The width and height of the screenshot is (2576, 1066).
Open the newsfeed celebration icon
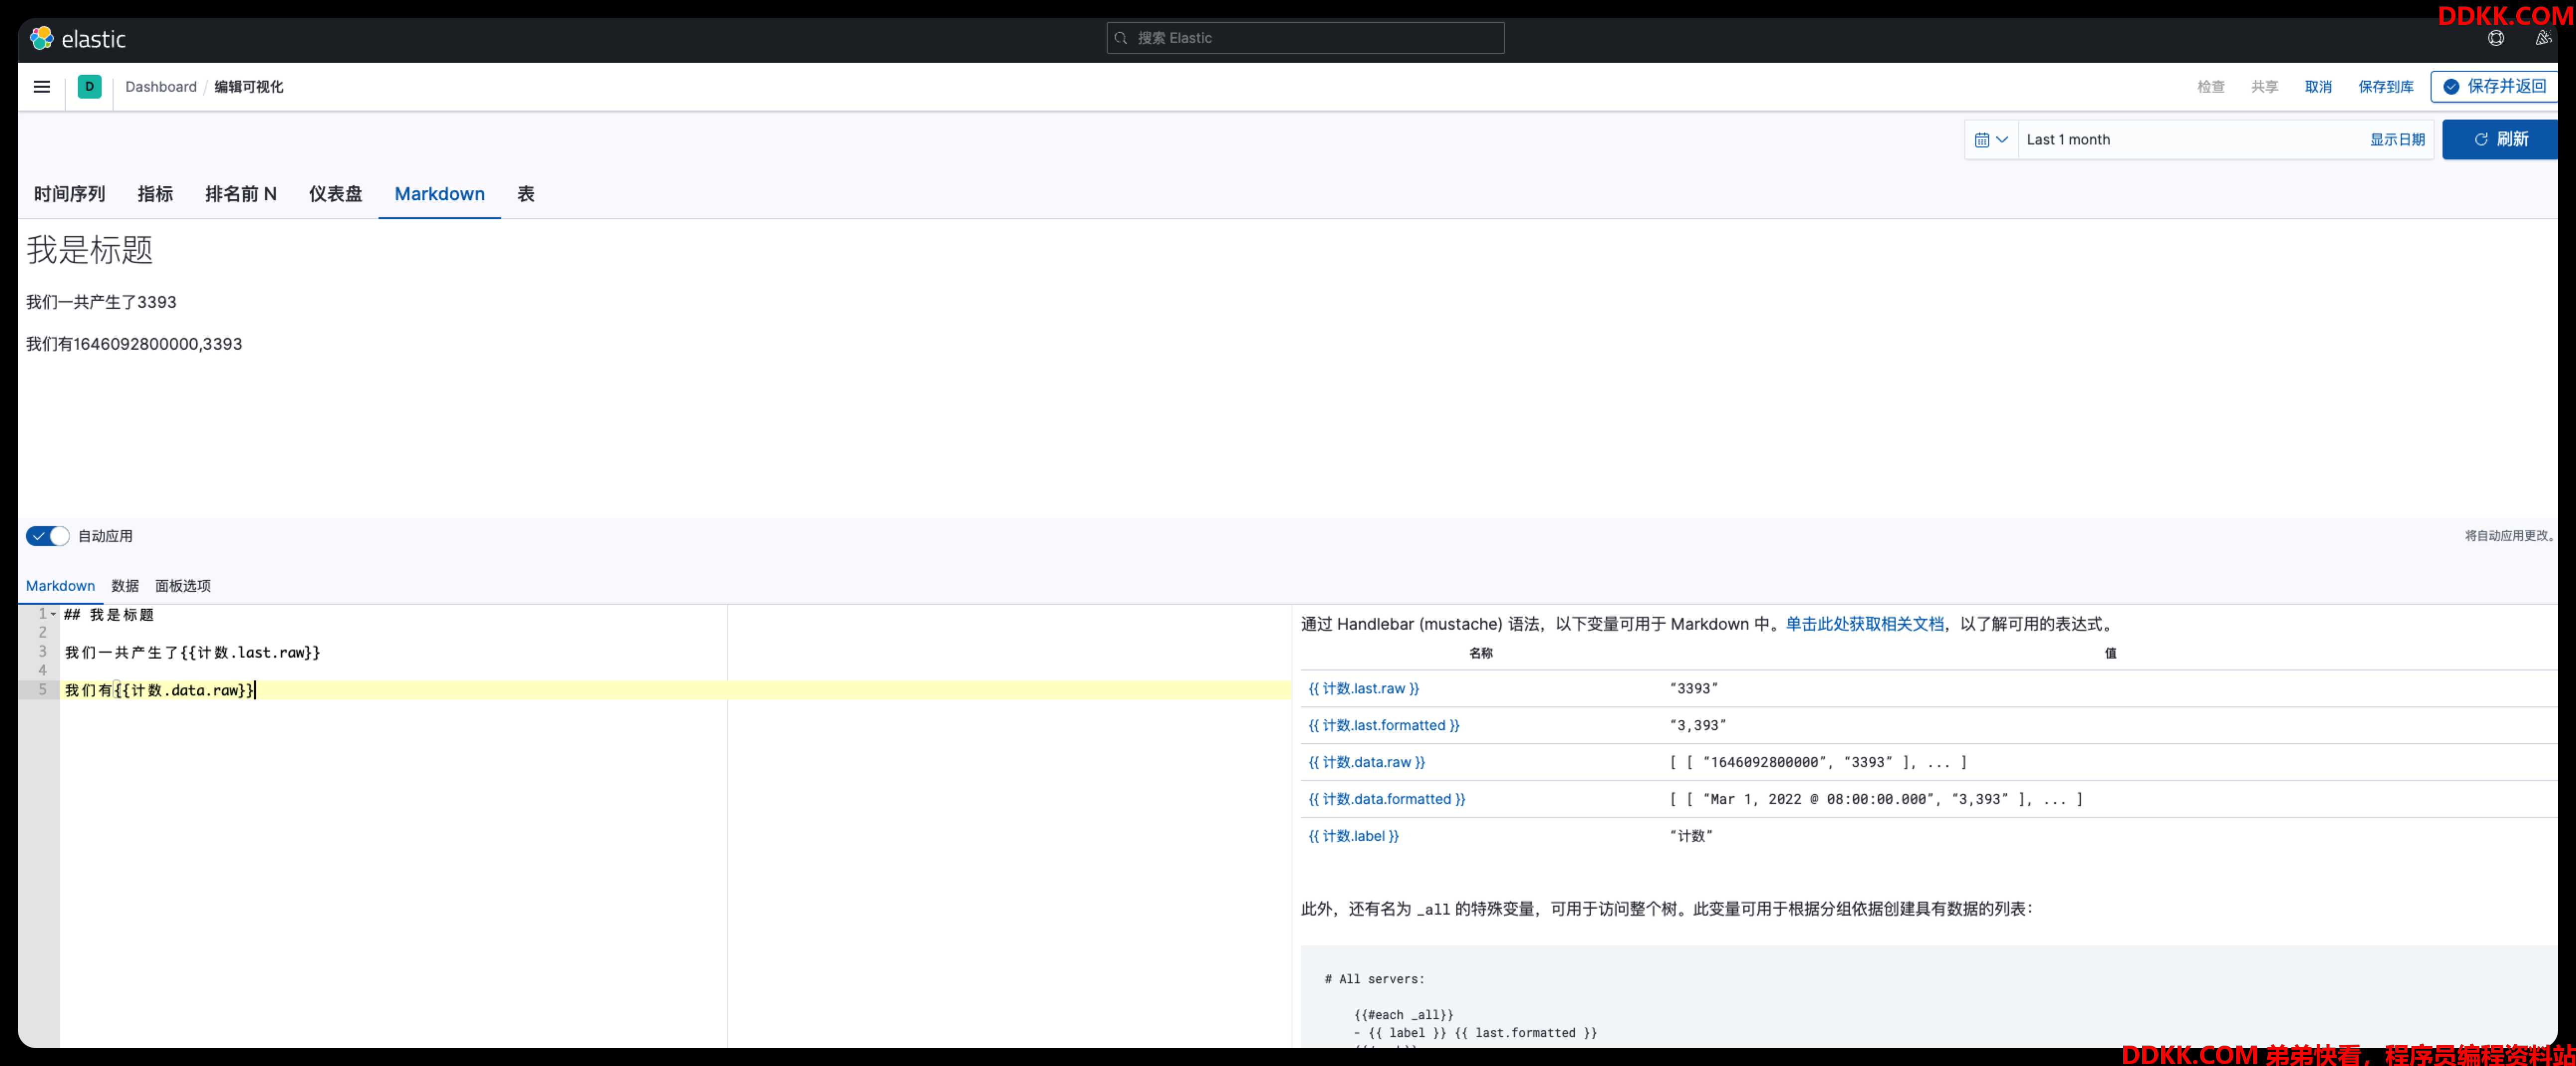pyautogui.click(x=2543, y=38)
